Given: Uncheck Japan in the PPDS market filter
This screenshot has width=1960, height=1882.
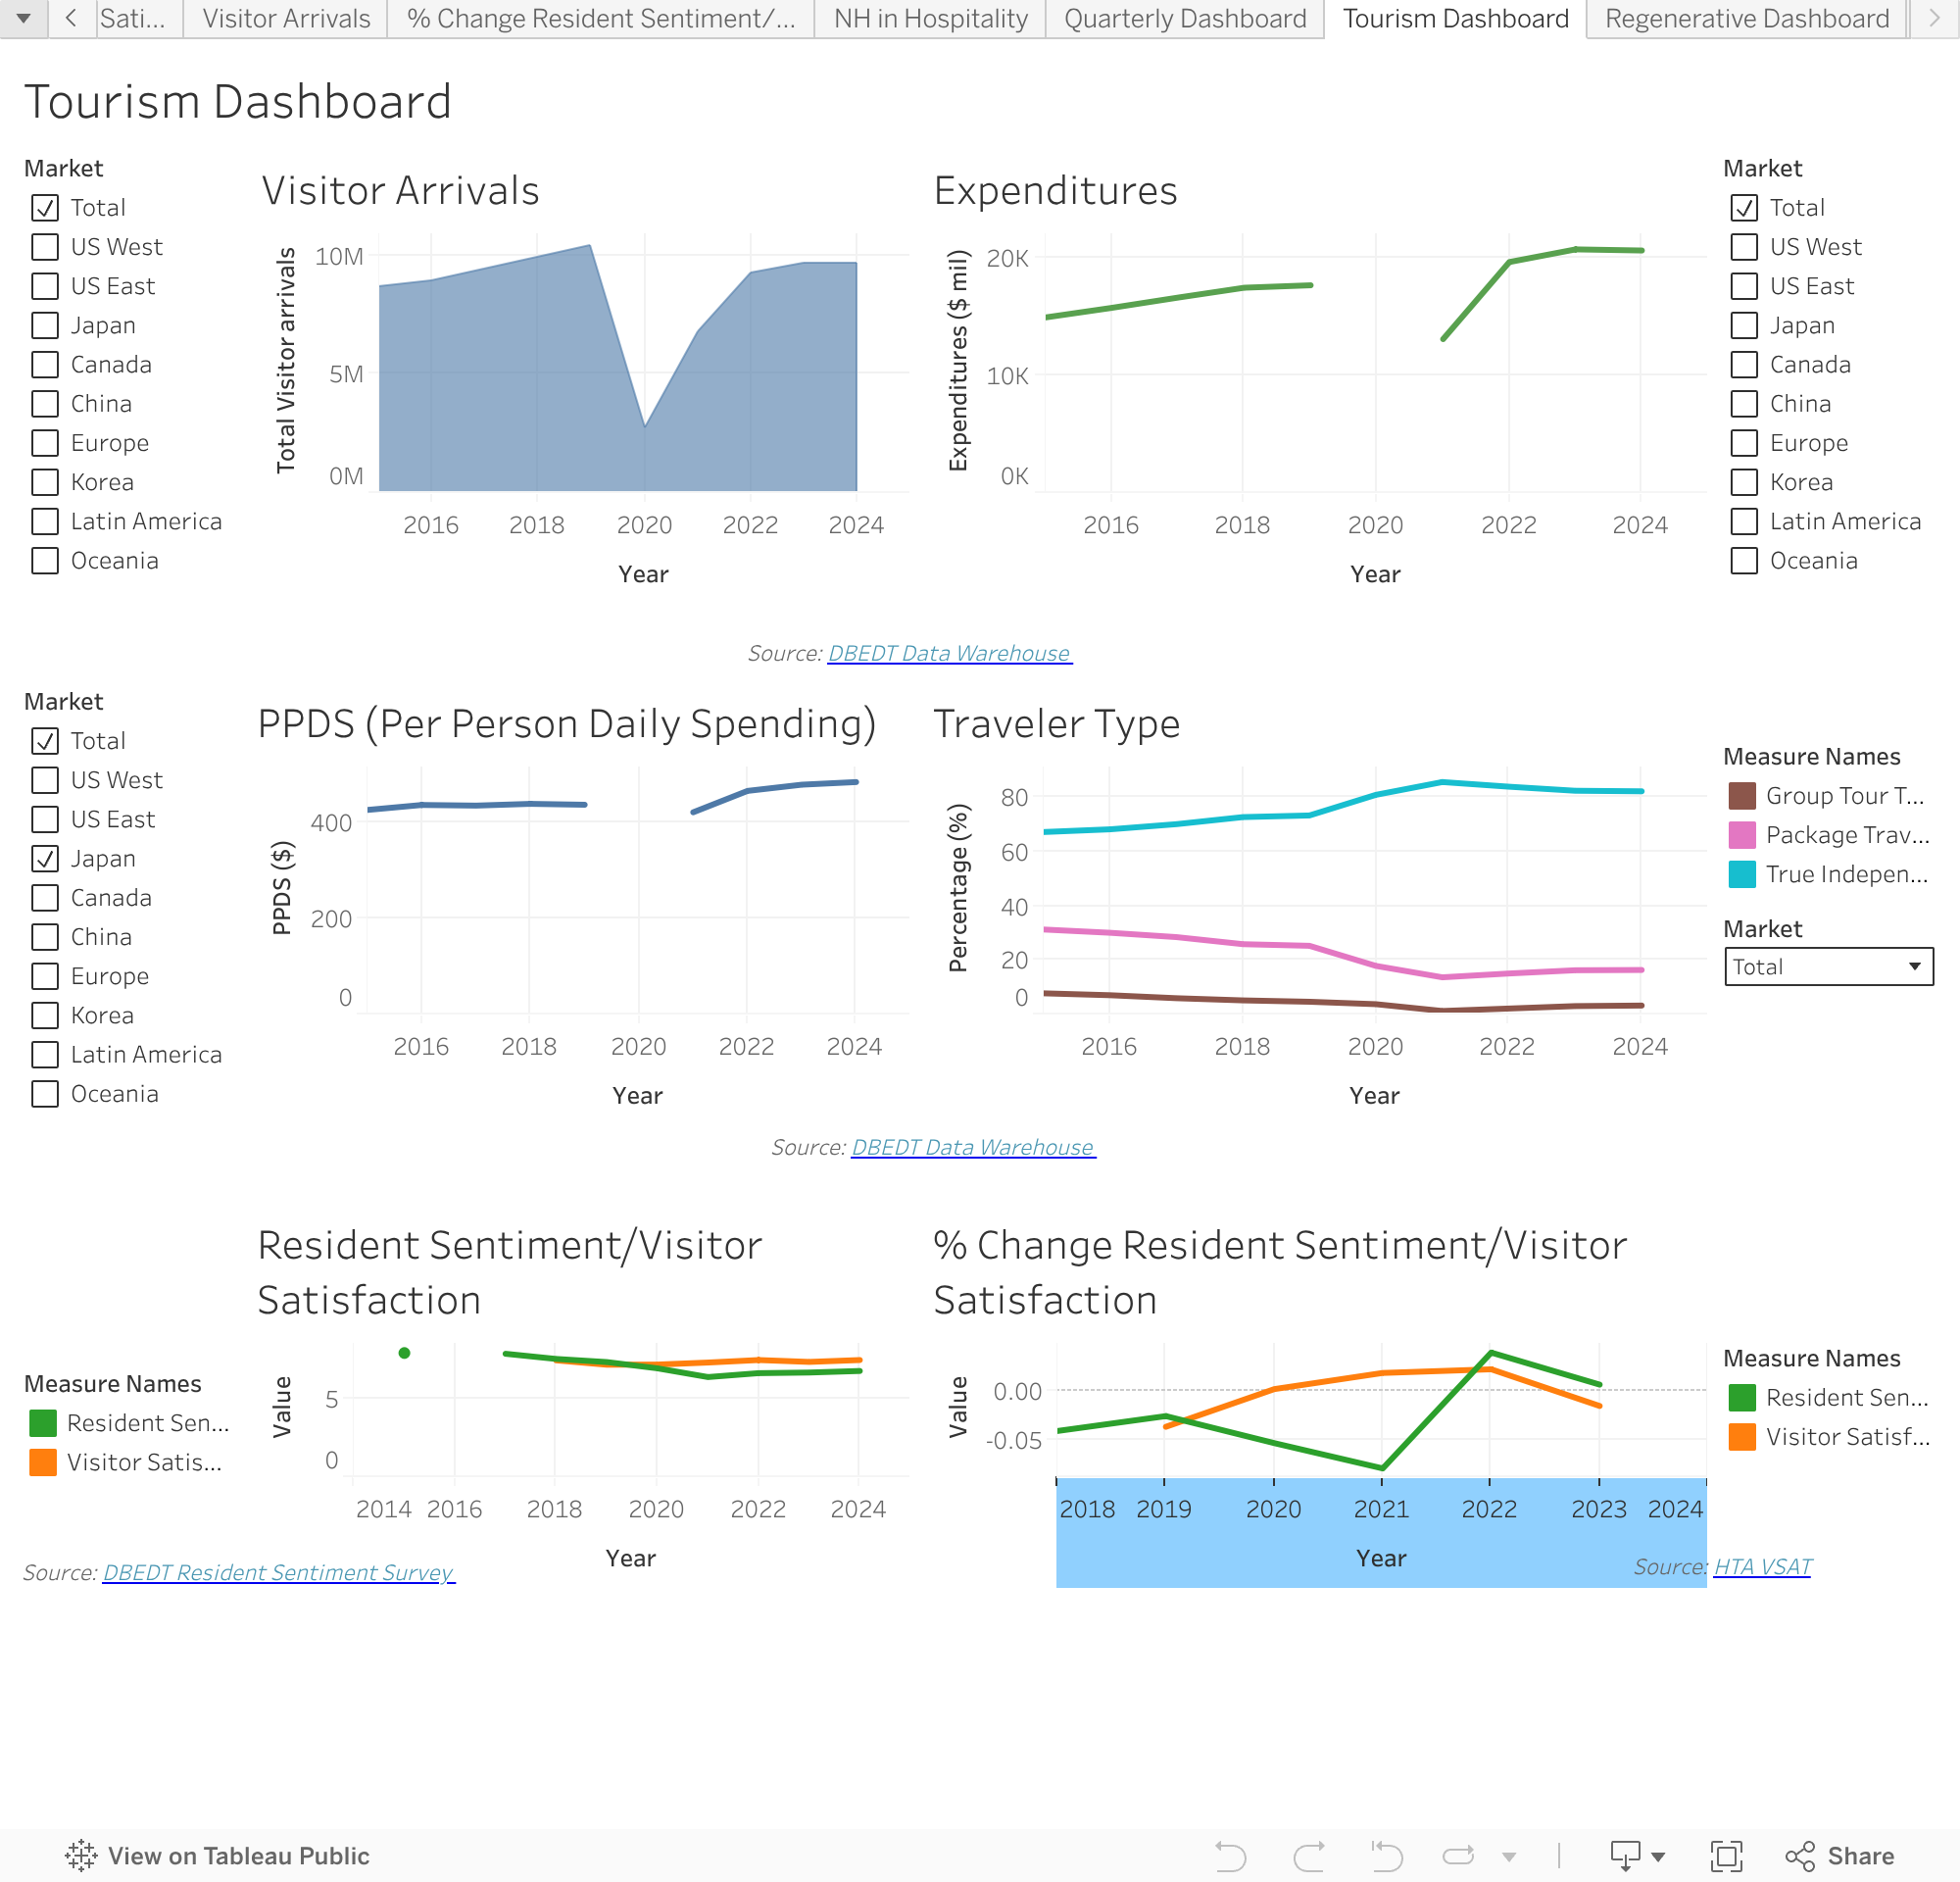Looking at the screenshot, I should [45, 859].
